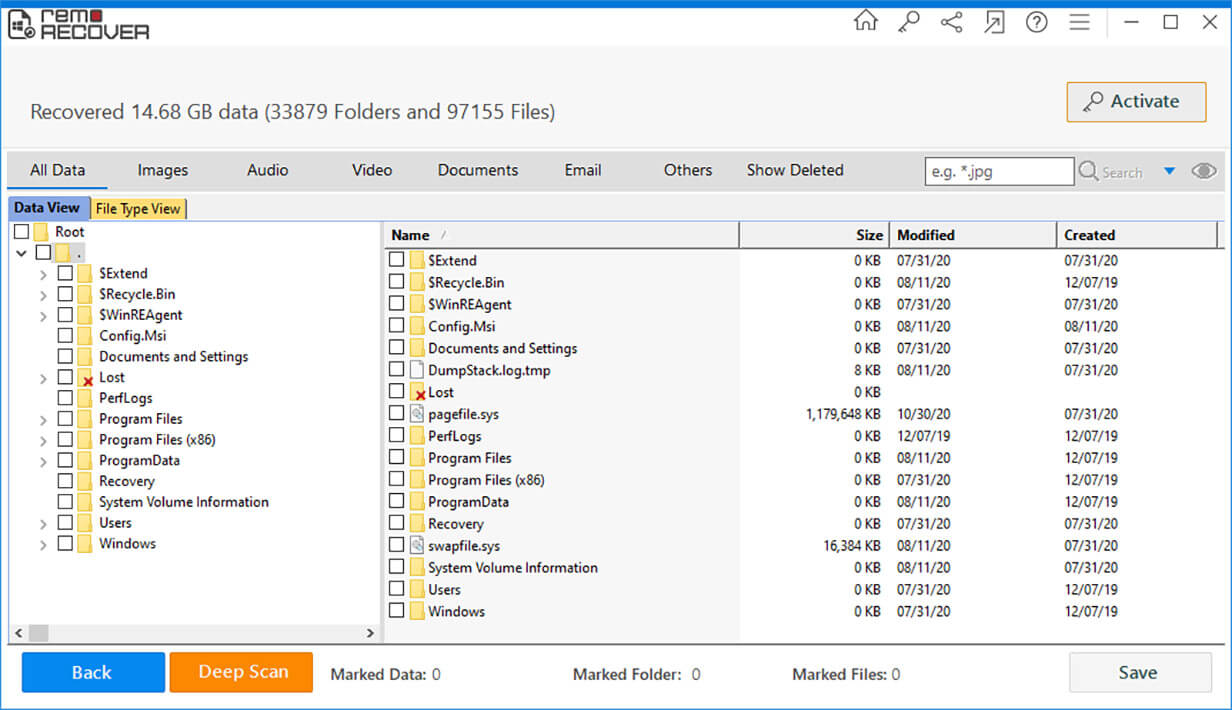This screenshot has width=1232, height=710.
Task: Expand the Program Files tree node
Action: pyautogui.click(x=43, y=420)
